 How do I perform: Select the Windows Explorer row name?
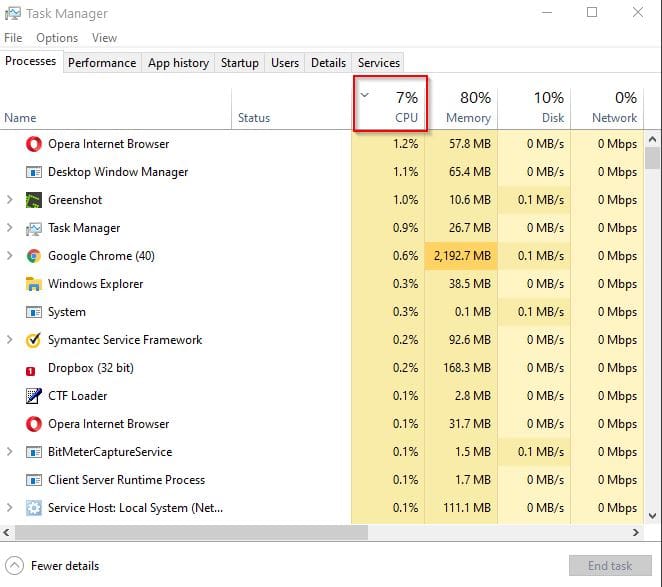[x=95, y=284]
